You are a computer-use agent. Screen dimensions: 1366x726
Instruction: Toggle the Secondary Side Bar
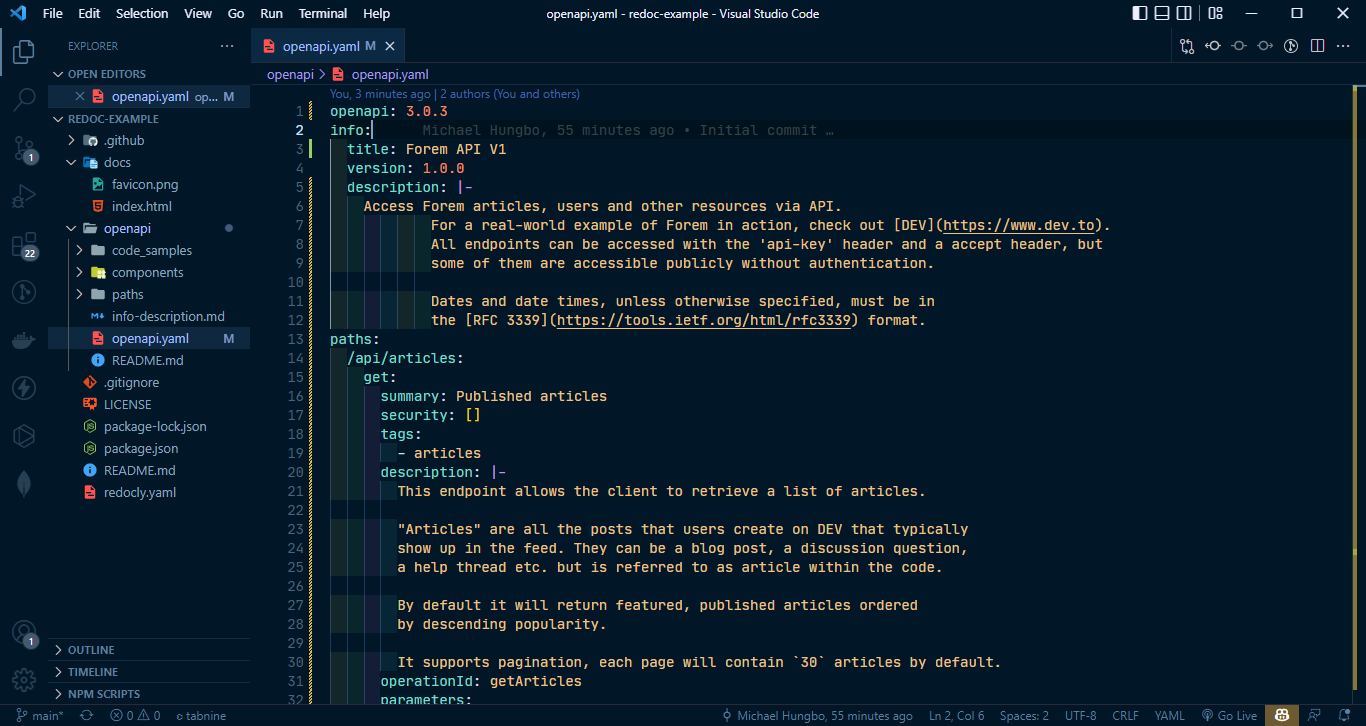tap(1184, 12)
